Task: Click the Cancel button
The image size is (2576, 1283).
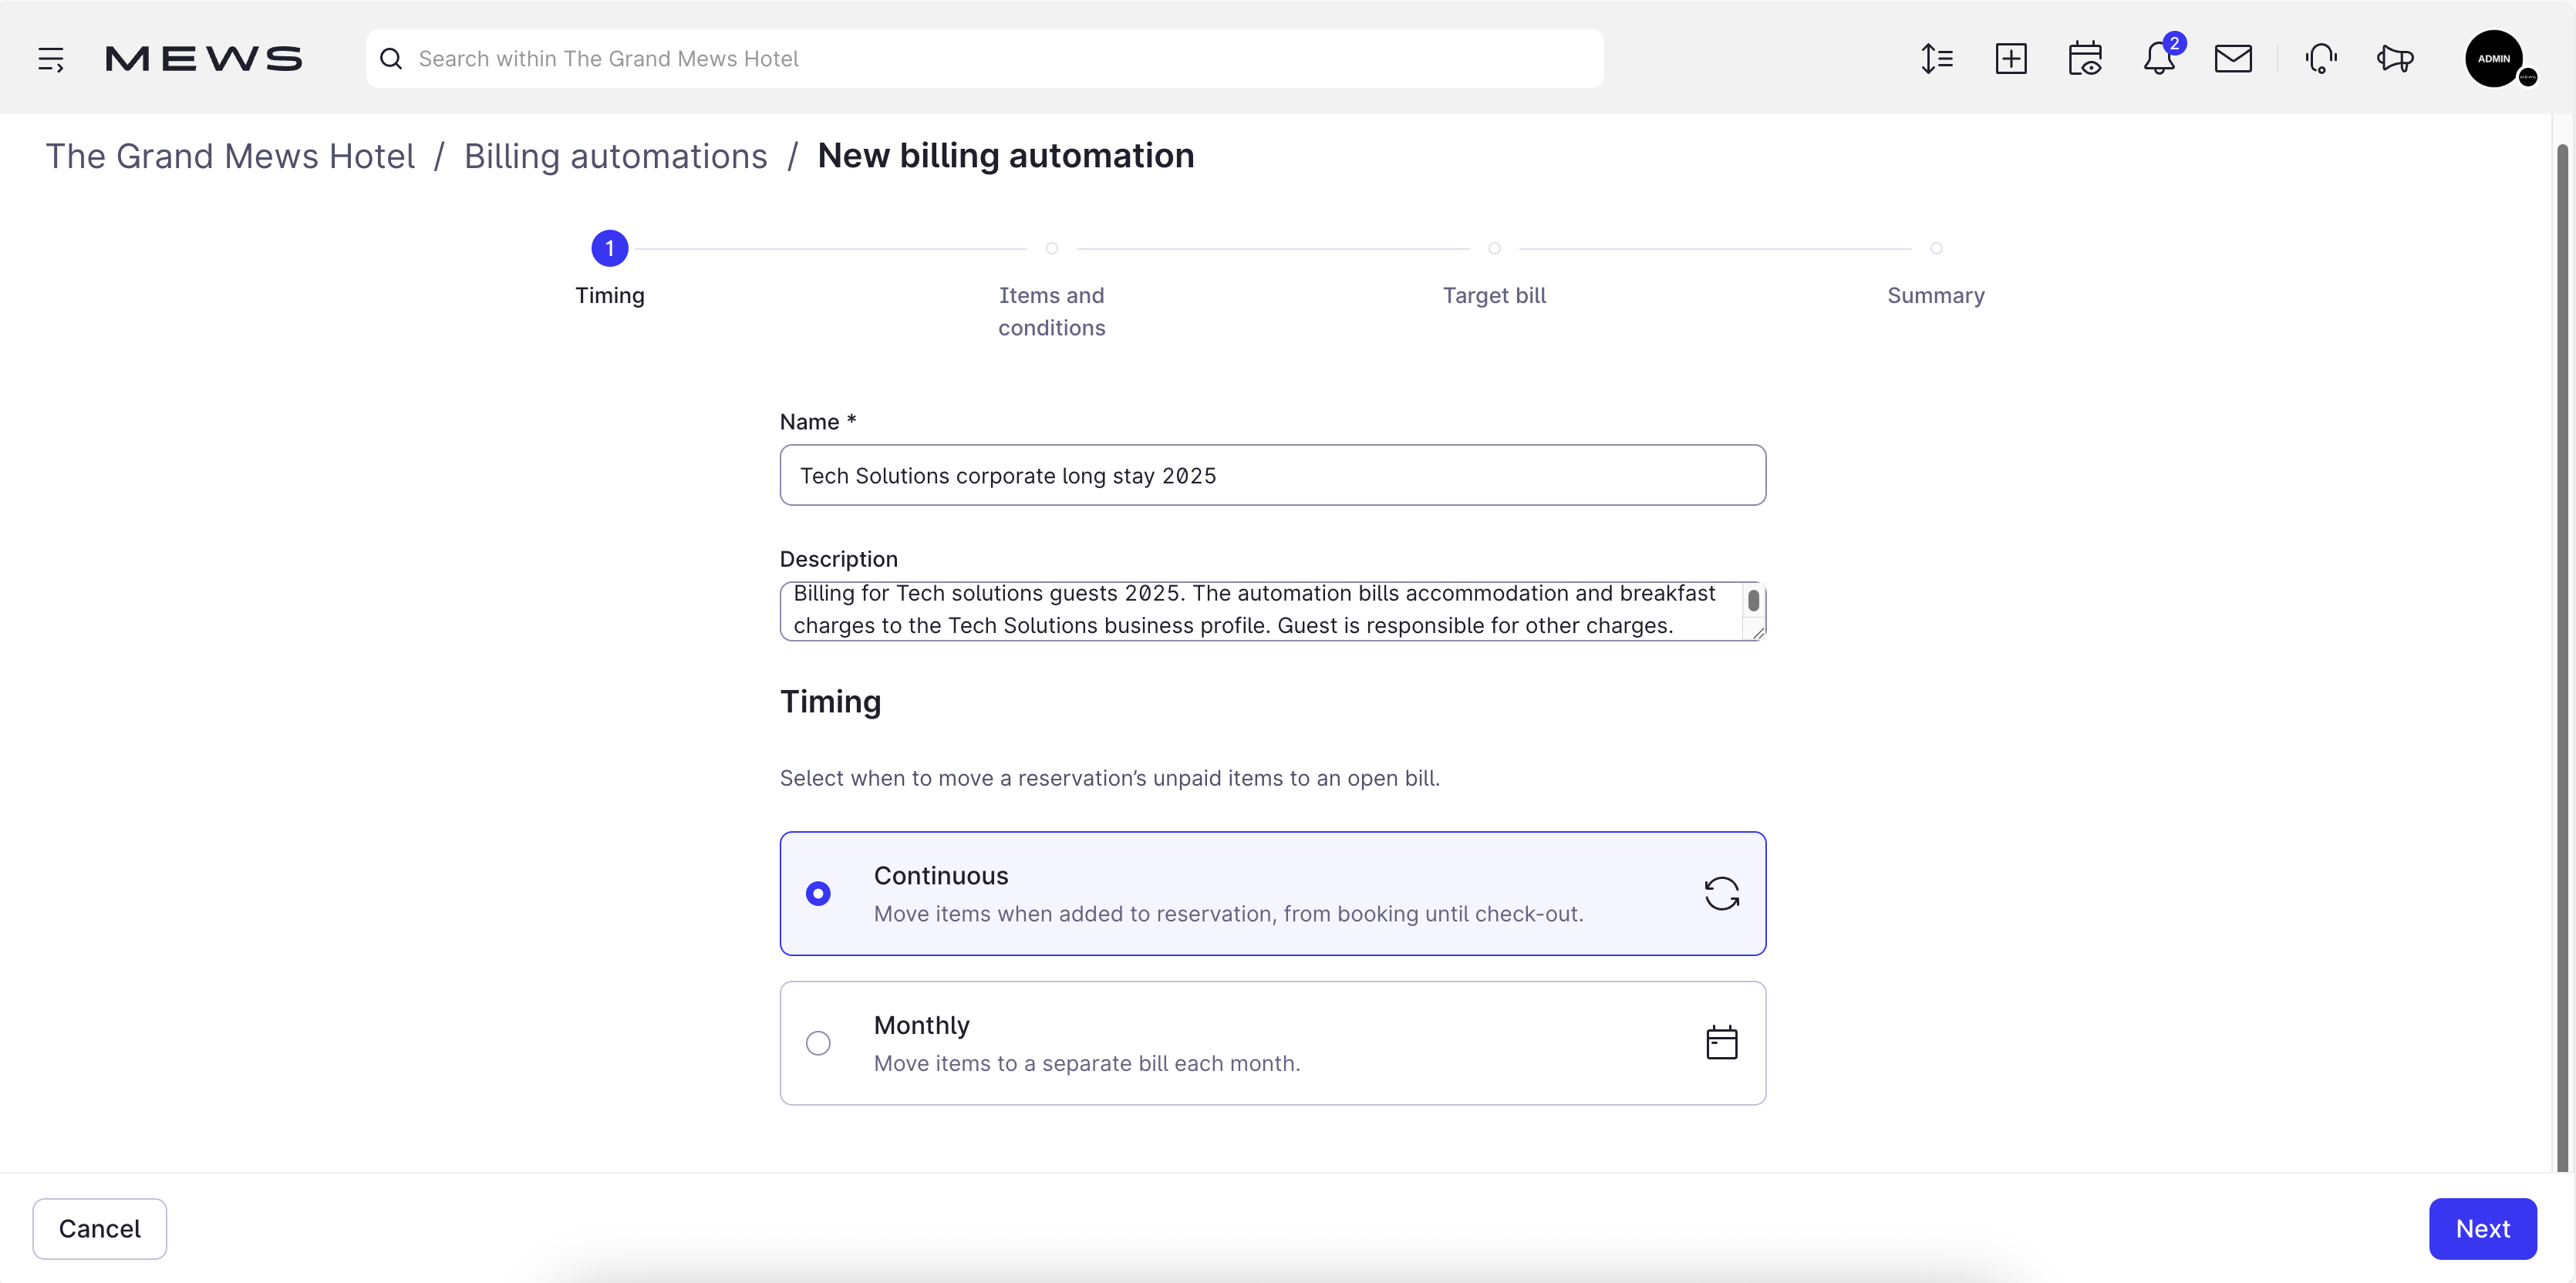Action: pos(100,1228)
